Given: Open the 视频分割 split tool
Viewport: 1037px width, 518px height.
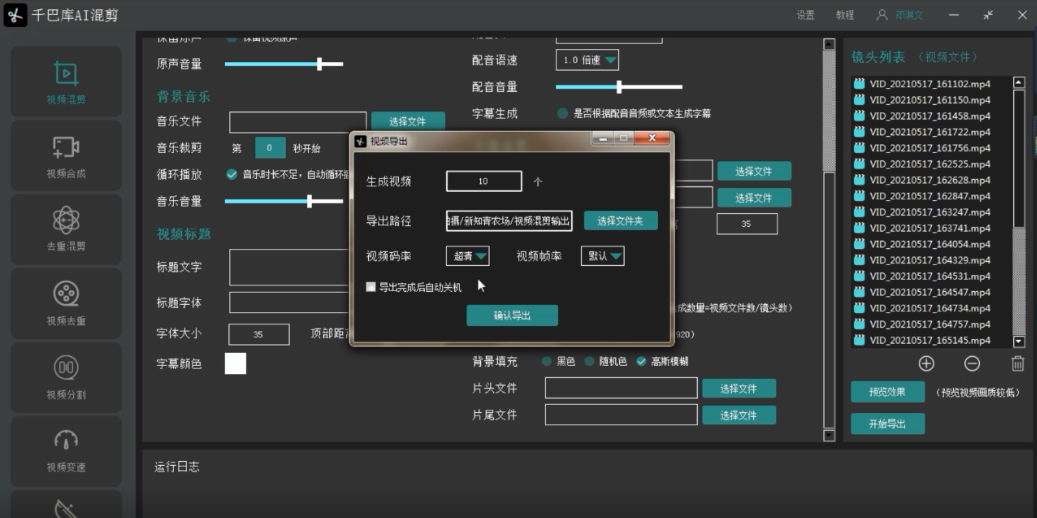Looking at the screenshot, I should tap(66, 375).
